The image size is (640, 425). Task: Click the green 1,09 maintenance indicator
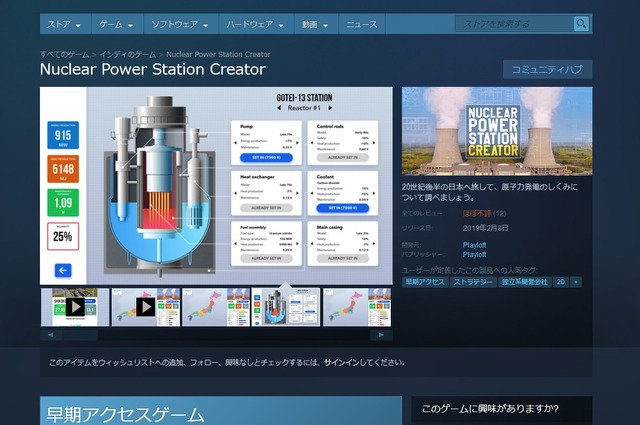click(x=63, y=202)
